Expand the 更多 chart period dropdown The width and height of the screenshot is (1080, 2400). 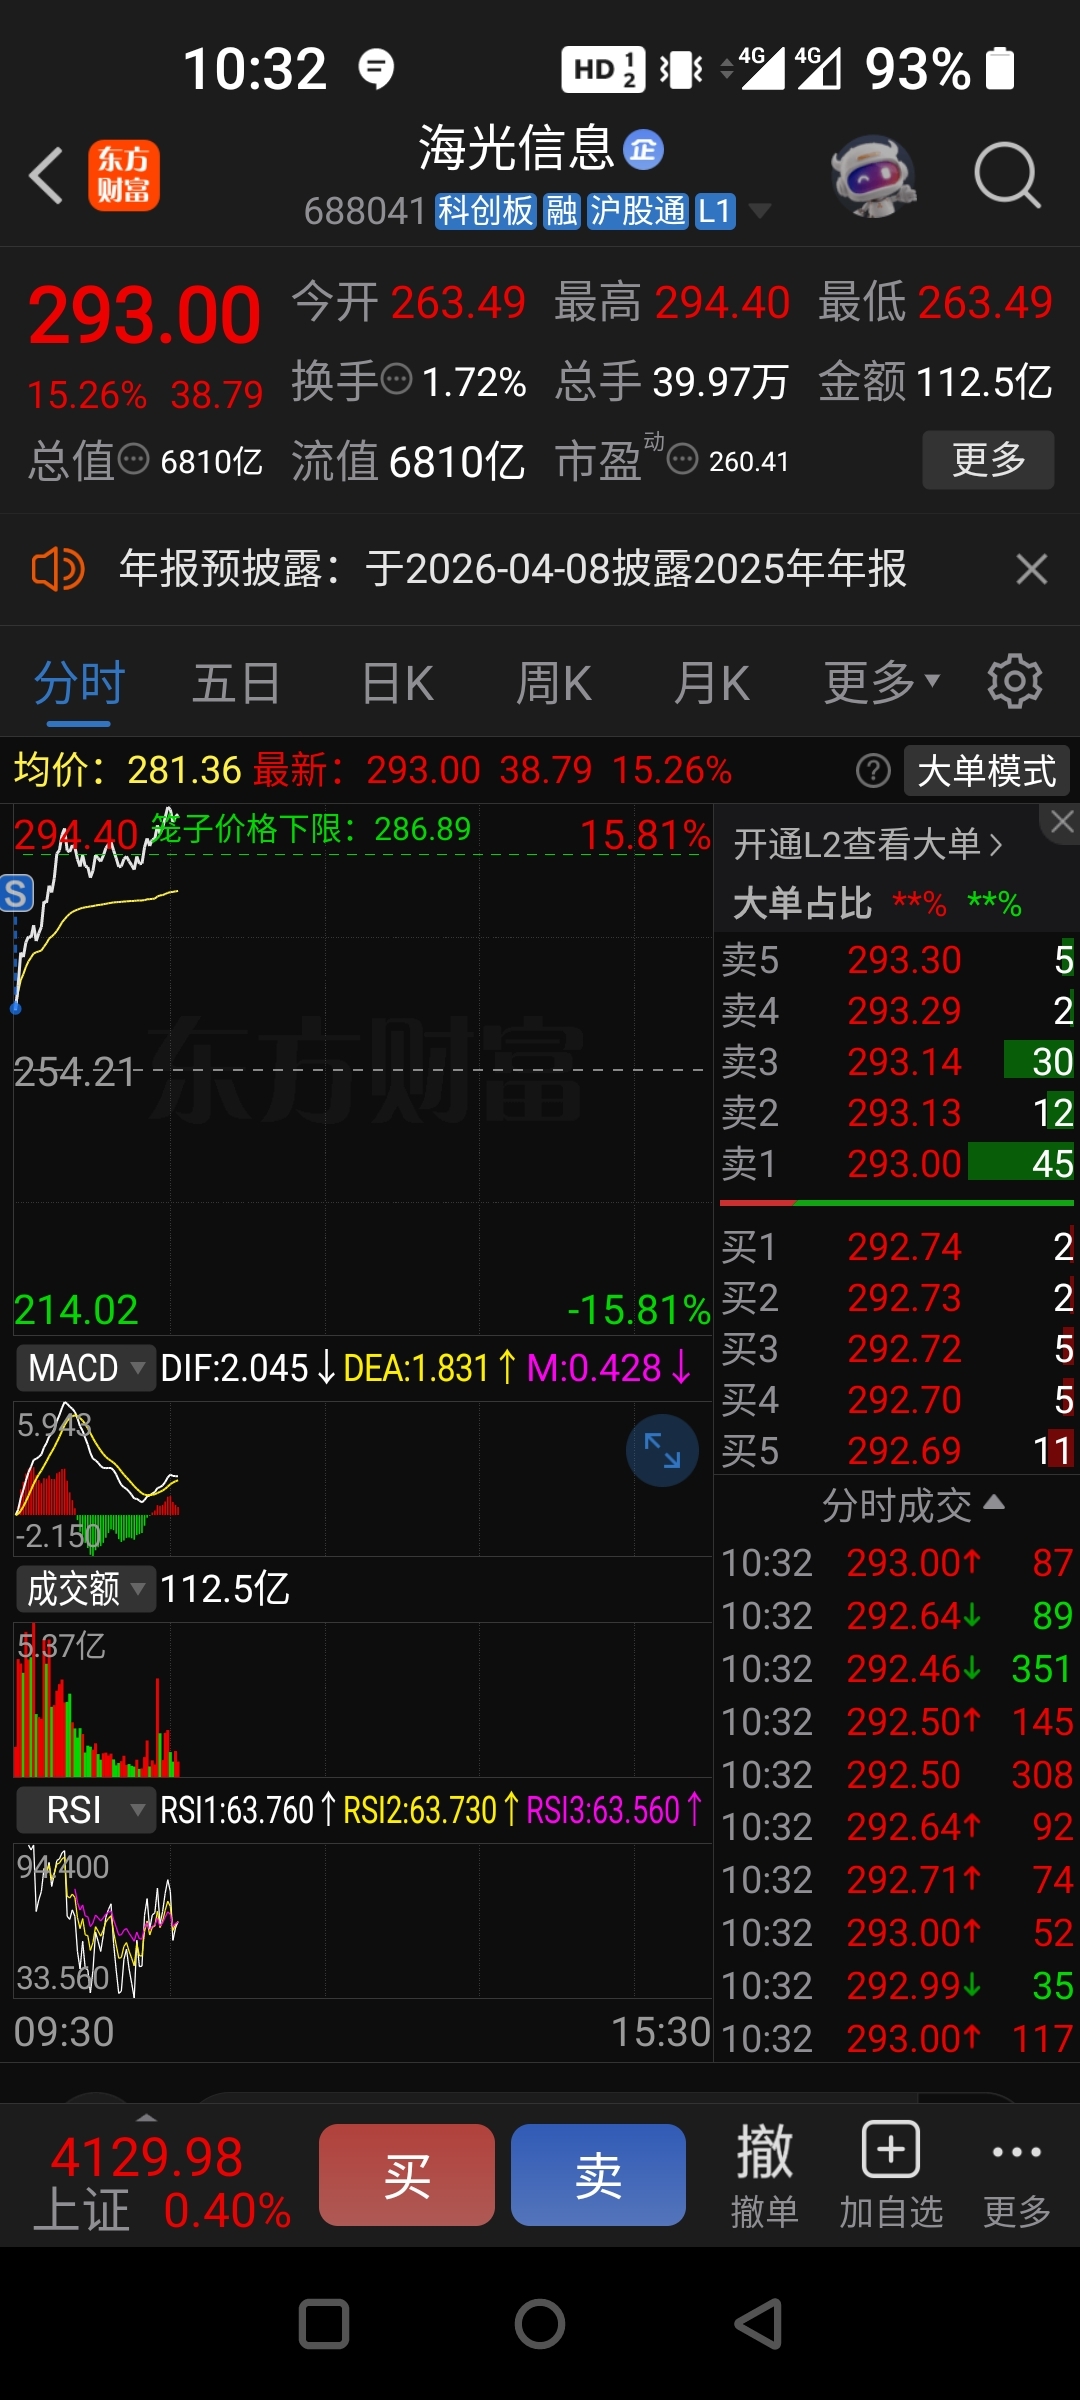click(881, 684)
